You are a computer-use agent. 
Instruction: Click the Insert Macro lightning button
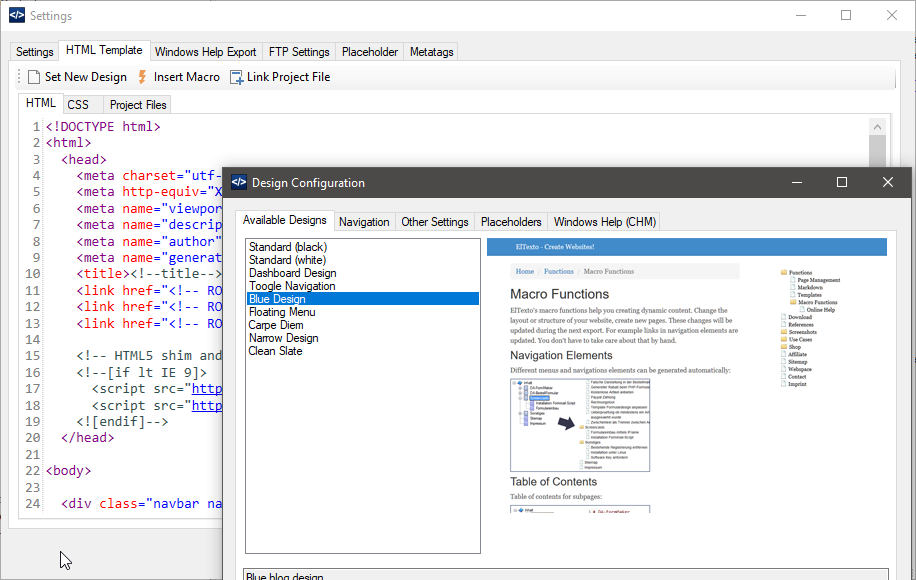(x=179, y=77)
